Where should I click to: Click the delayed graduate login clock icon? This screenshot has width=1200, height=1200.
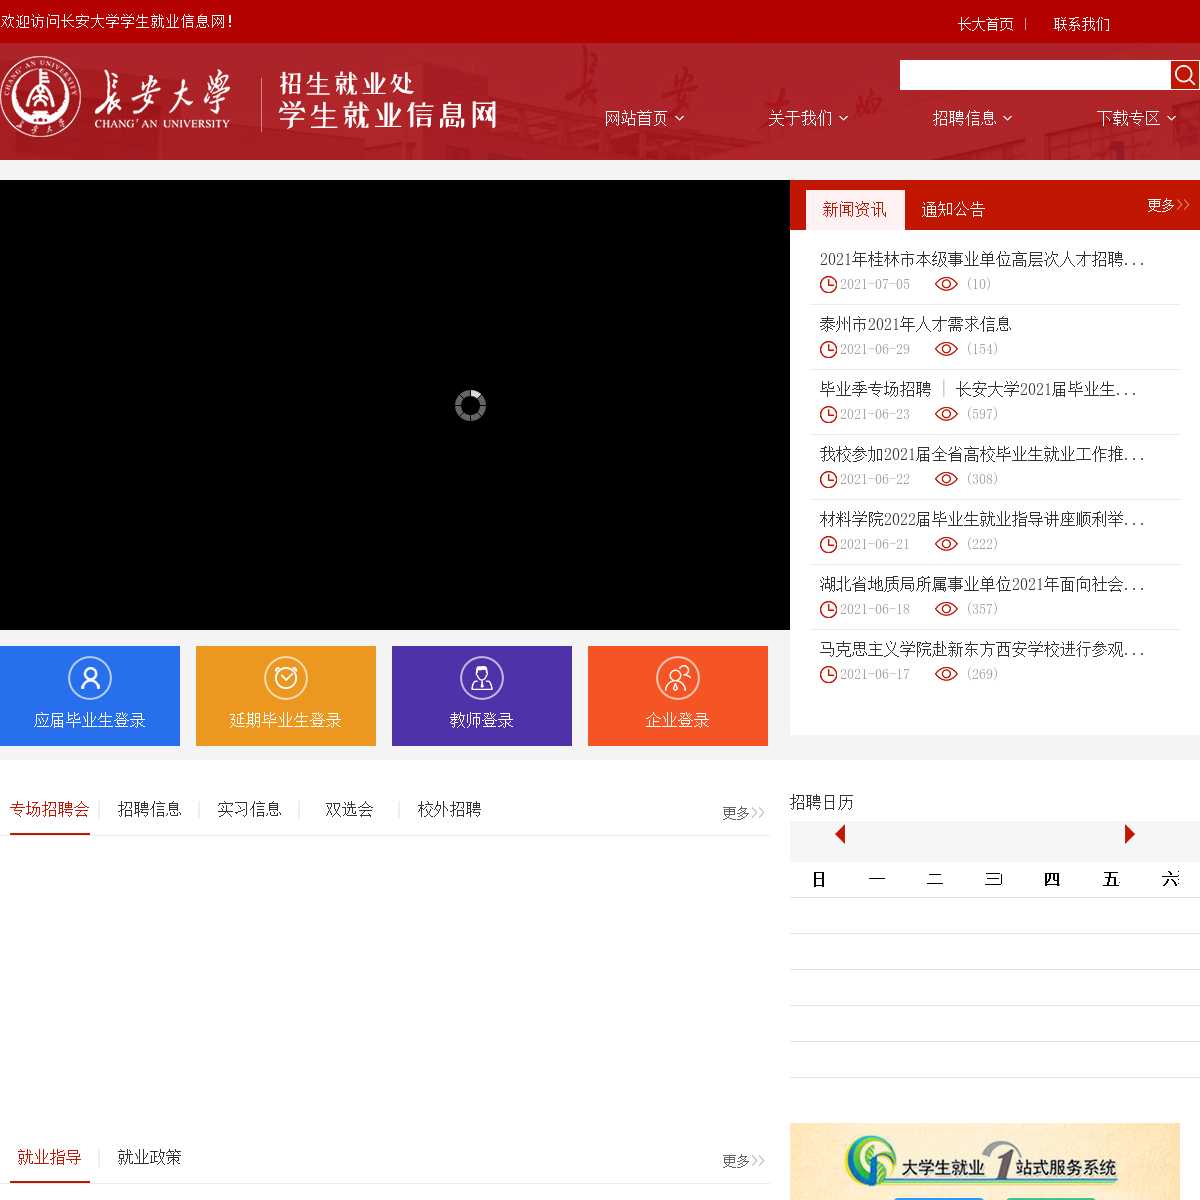(x=286, y=678)
